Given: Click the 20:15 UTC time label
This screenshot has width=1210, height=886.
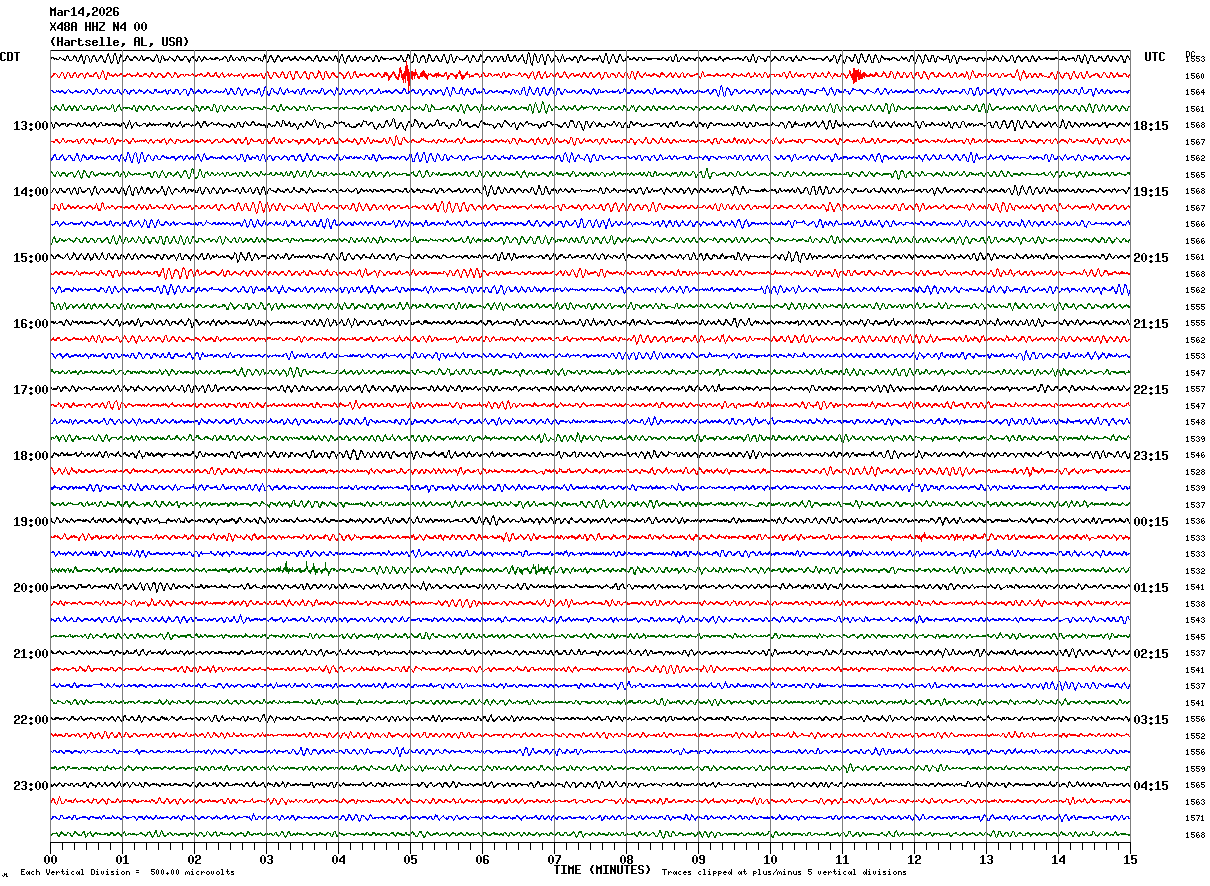Looking at the screenshot, I should click(1151, 258).
